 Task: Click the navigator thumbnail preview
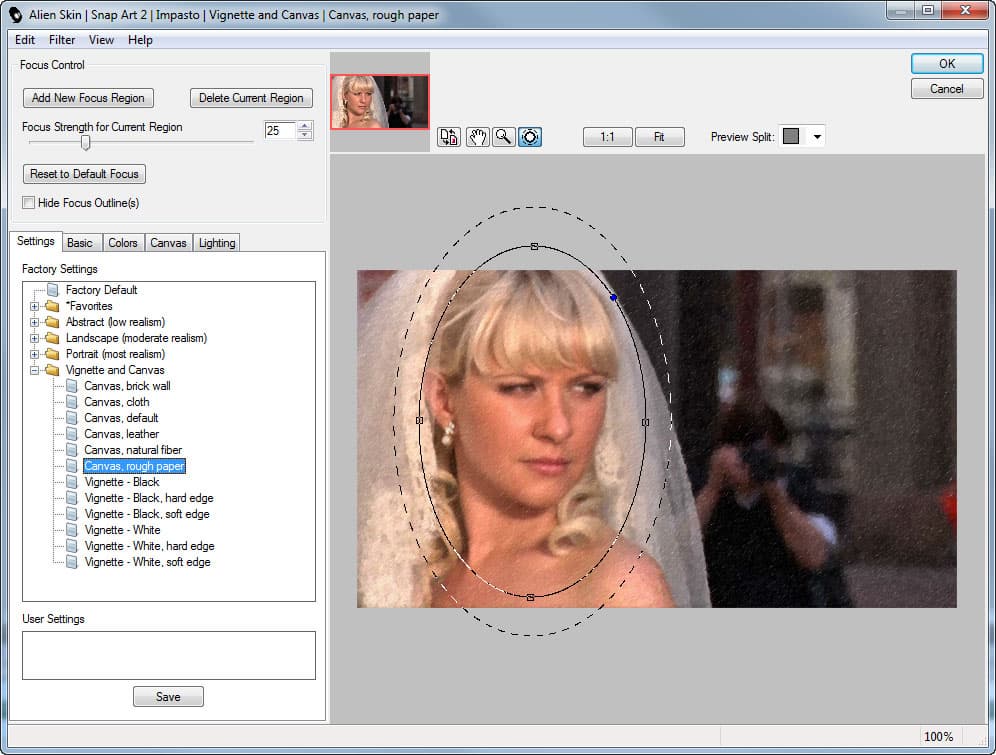click(380, 102)
